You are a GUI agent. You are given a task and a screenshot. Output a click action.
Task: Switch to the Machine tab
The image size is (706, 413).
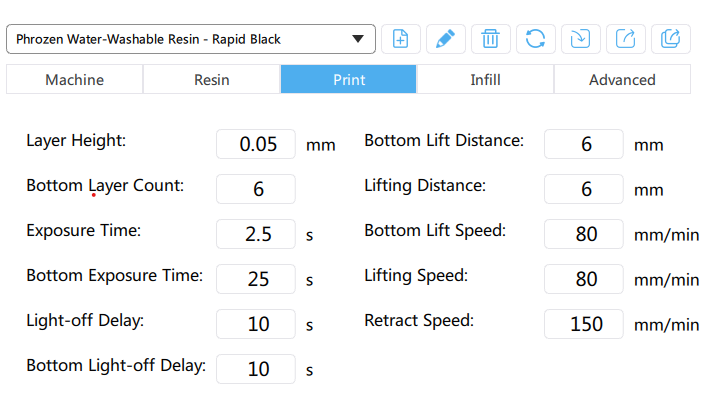75,80
